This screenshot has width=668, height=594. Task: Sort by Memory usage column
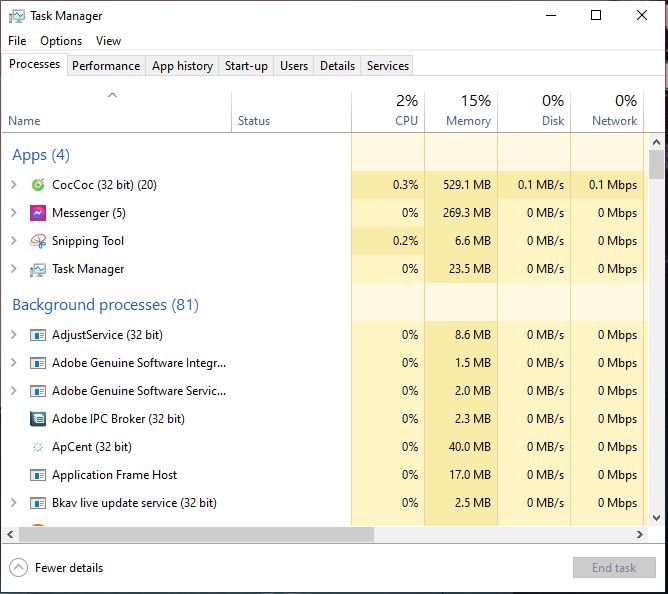(461, 112)
